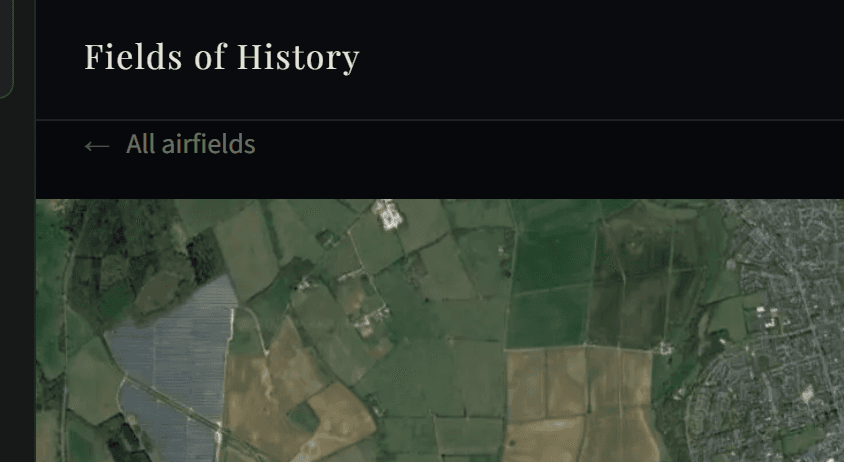Click the white building complex at the map top
Screen dimensions: 844x462
[387, 211]
